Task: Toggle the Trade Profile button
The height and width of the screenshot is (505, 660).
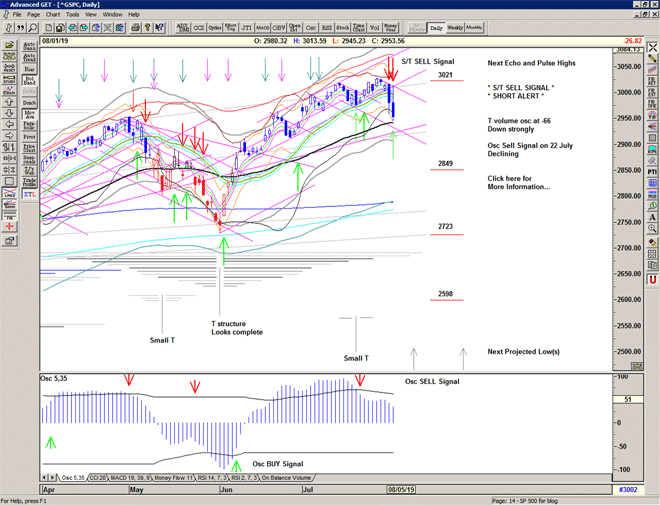Action: pyautogui.click(x=29, y=182)
